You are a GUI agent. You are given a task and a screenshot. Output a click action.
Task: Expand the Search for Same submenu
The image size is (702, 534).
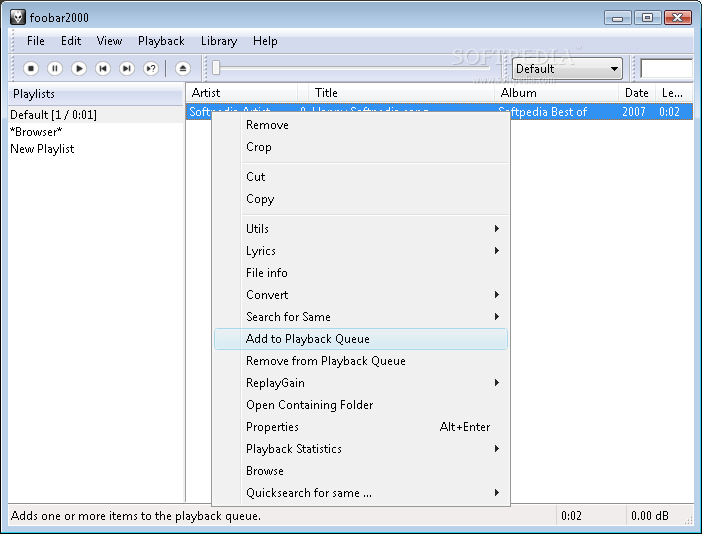tap(361, 316)
